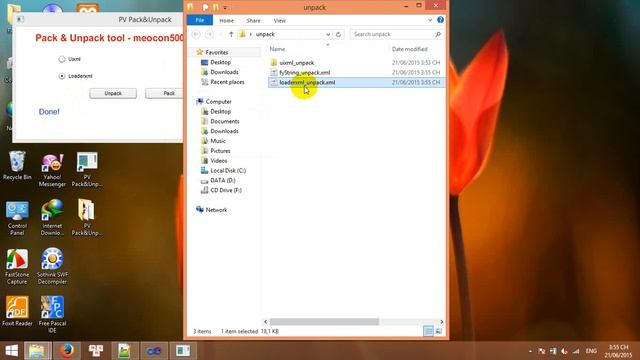Refresh the unpack folder view
This screenshot has height=360, width=640.
tap(338, 34)
